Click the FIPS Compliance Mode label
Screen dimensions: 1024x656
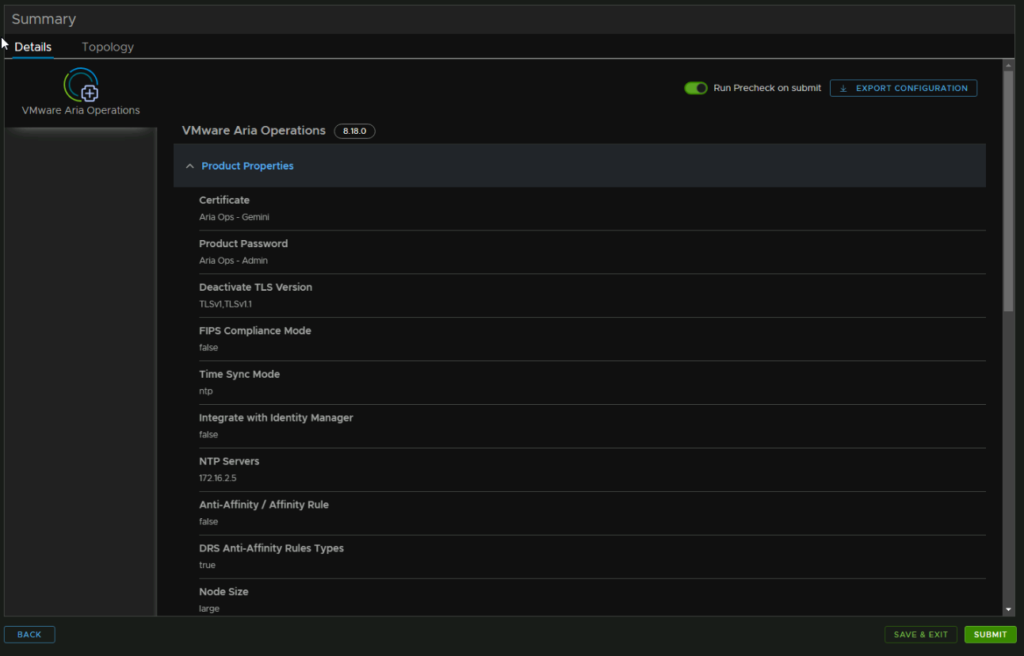[255, 331]
